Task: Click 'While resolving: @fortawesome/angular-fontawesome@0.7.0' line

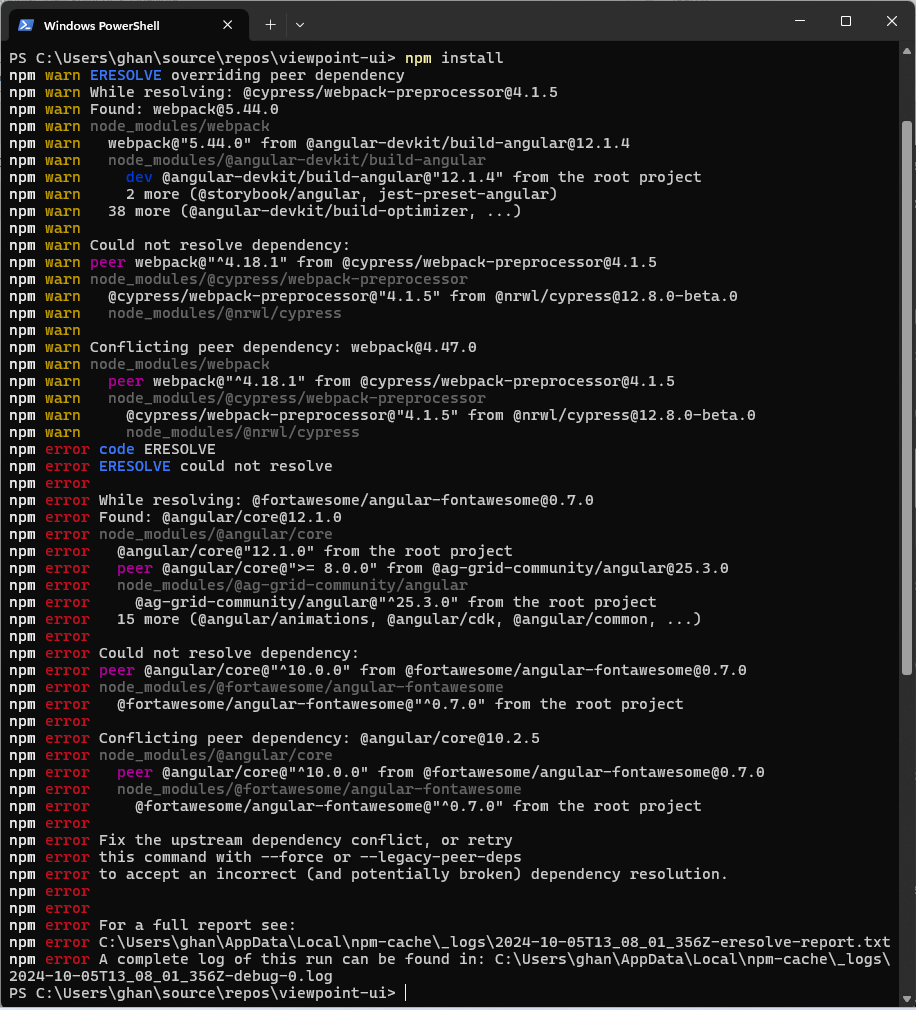Action: click(x=346, y=500)
